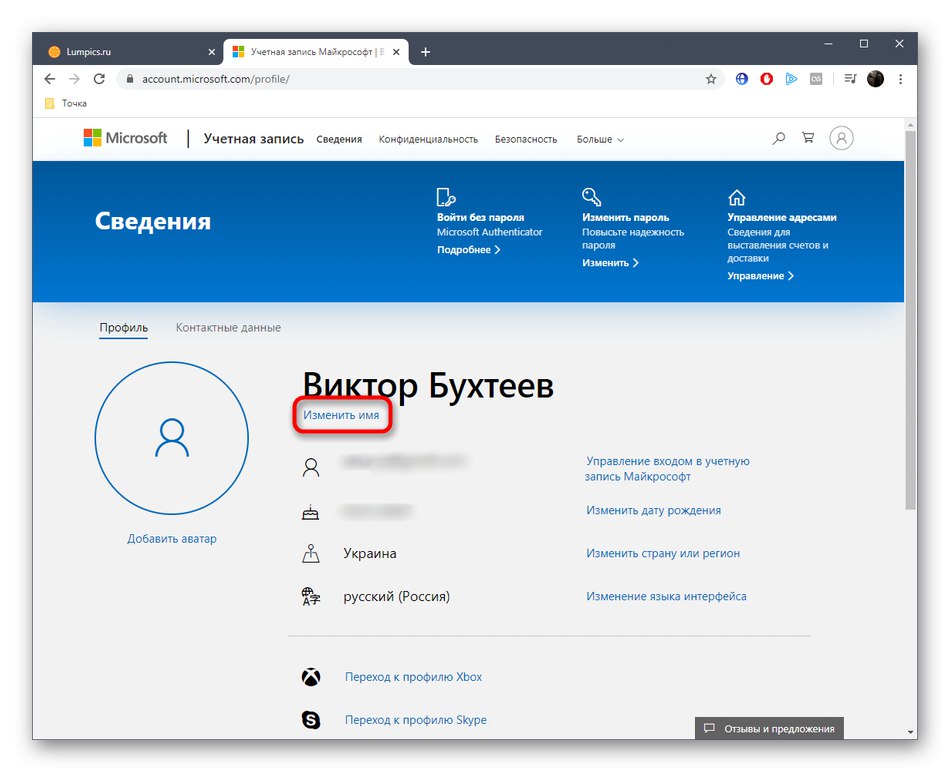Open the shopping cart icon

pos(808,138)
